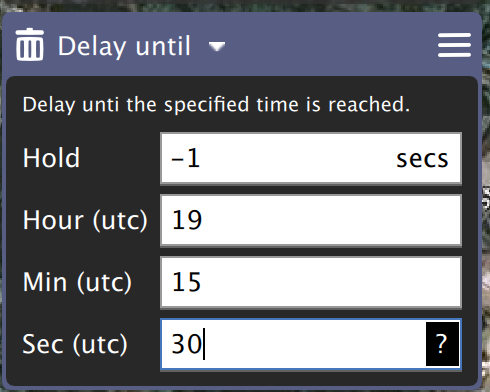
Task: Open the hamburger menu of the command card
Action: click(454, 45)
